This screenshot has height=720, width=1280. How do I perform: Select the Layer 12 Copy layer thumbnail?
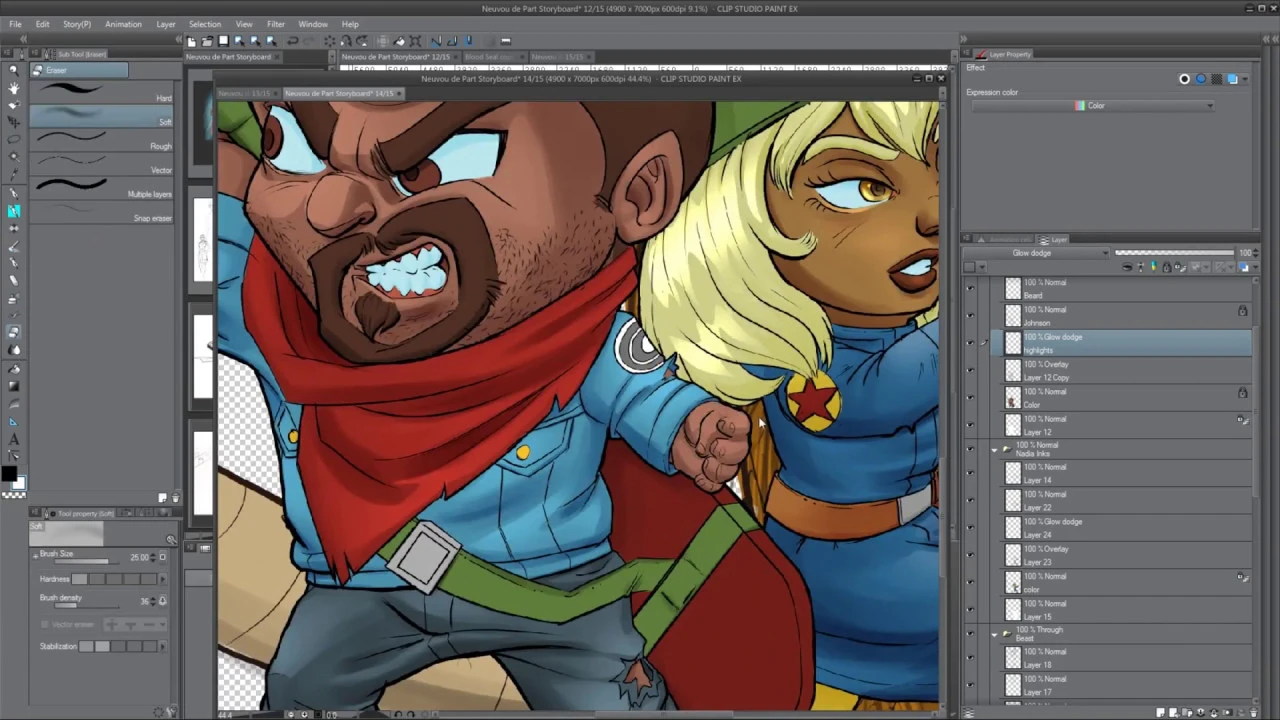pyautogui.click(x=1013, y=371)
